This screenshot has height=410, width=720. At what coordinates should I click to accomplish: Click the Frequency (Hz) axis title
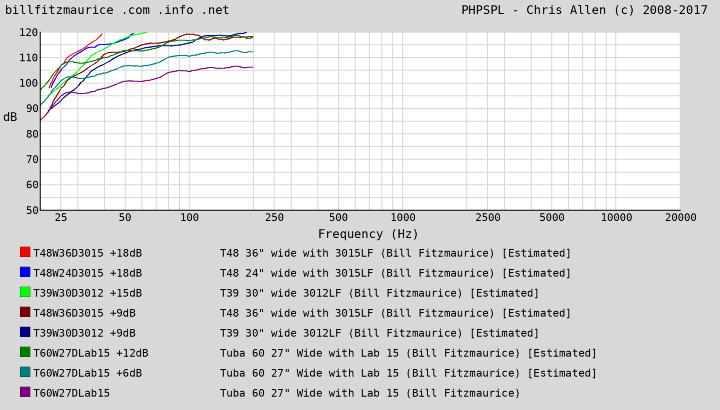click(x=368, y=234)
